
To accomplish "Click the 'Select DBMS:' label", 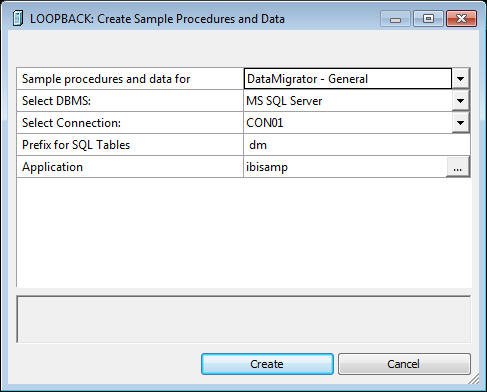I will click(56, 101).
